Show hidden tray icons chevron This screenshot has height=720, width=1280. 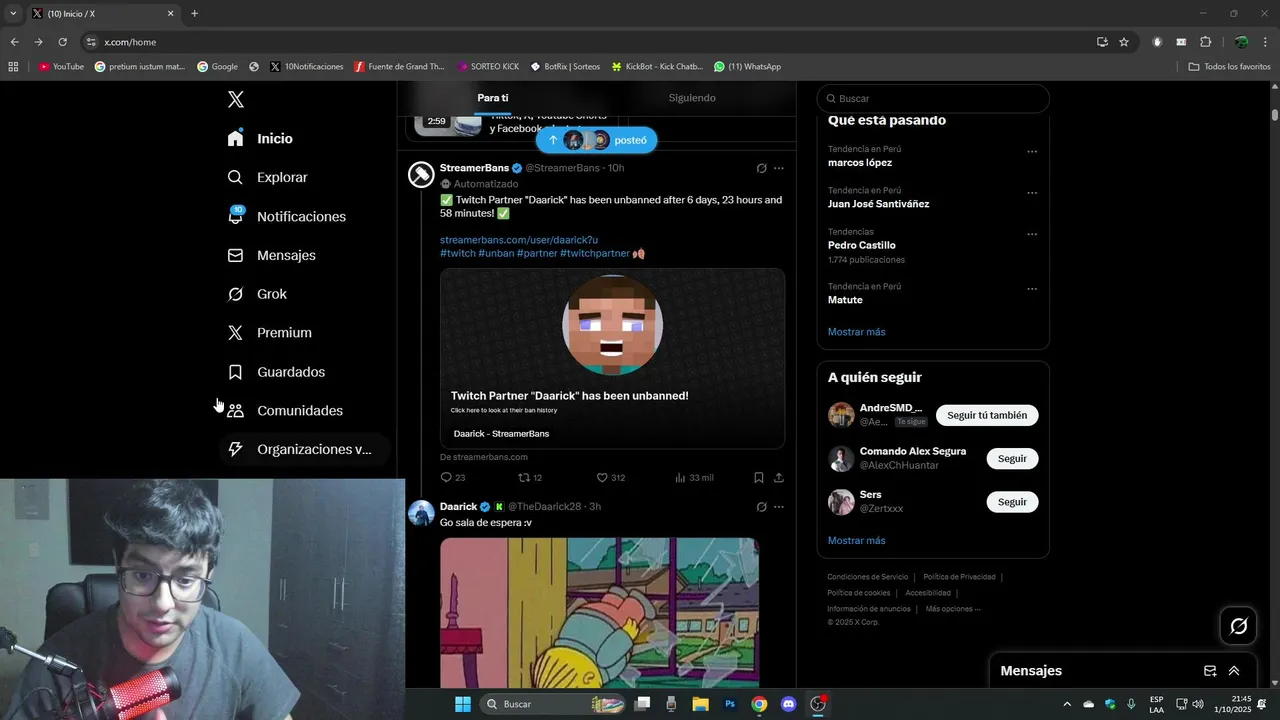(x=1066, y=704)
